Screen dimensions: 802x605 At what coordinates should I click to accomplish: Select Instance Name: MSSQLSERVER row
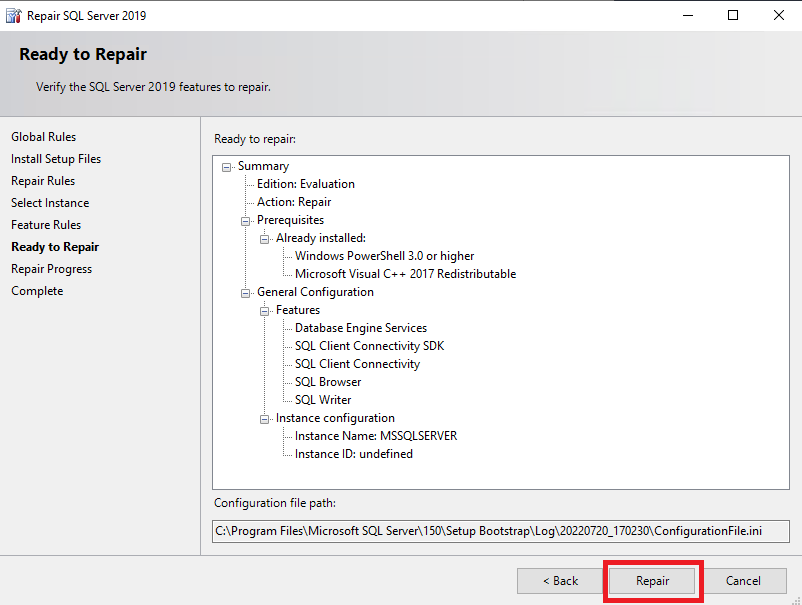(x=376, y=436)
